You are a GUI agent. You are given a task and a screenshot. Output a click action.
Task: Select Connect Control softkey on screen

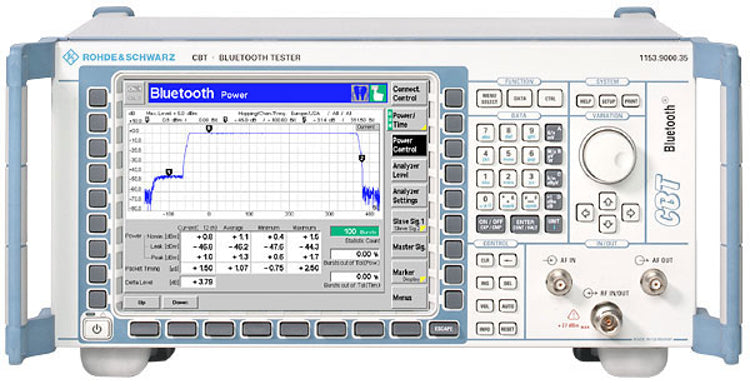click(408, 94)
